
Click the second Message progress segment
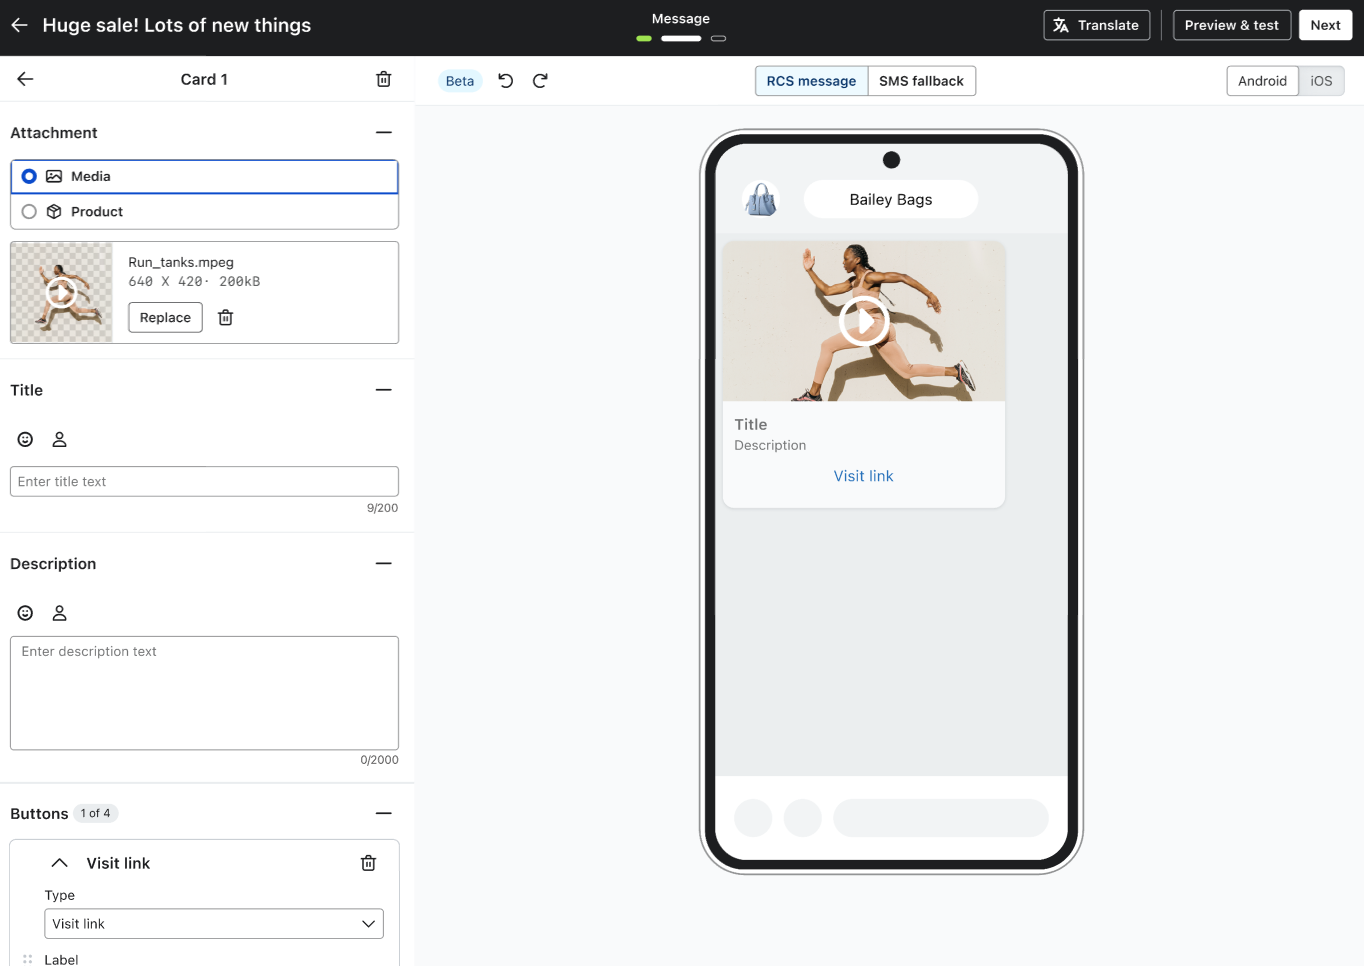[681, 38]
